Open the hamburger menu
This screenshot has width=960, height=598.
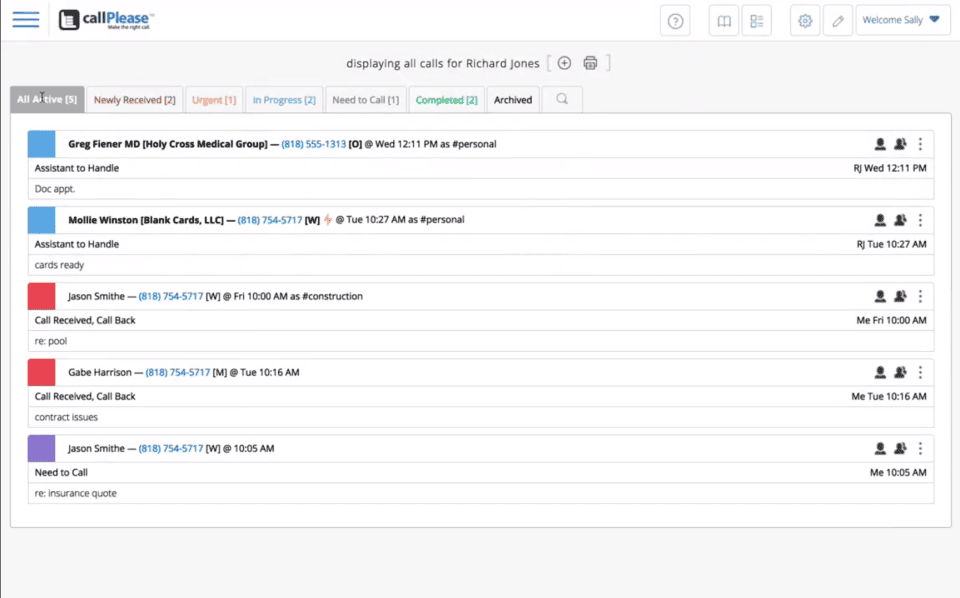(x=26, y=20)
